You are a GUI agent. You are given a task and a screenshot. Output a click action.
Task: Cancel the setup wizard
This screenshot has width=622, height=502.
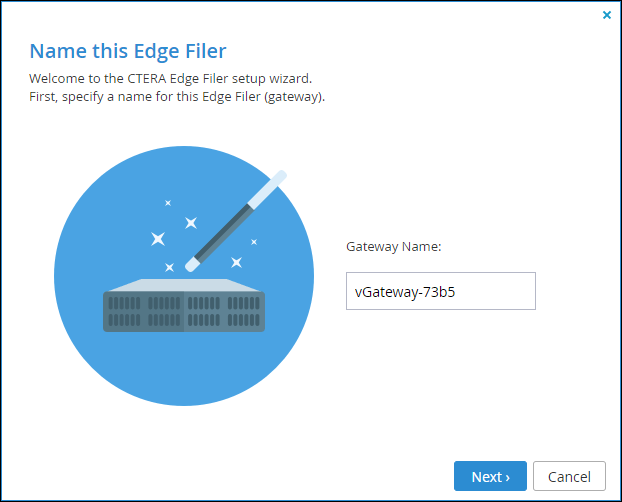(x=569, y=476)
